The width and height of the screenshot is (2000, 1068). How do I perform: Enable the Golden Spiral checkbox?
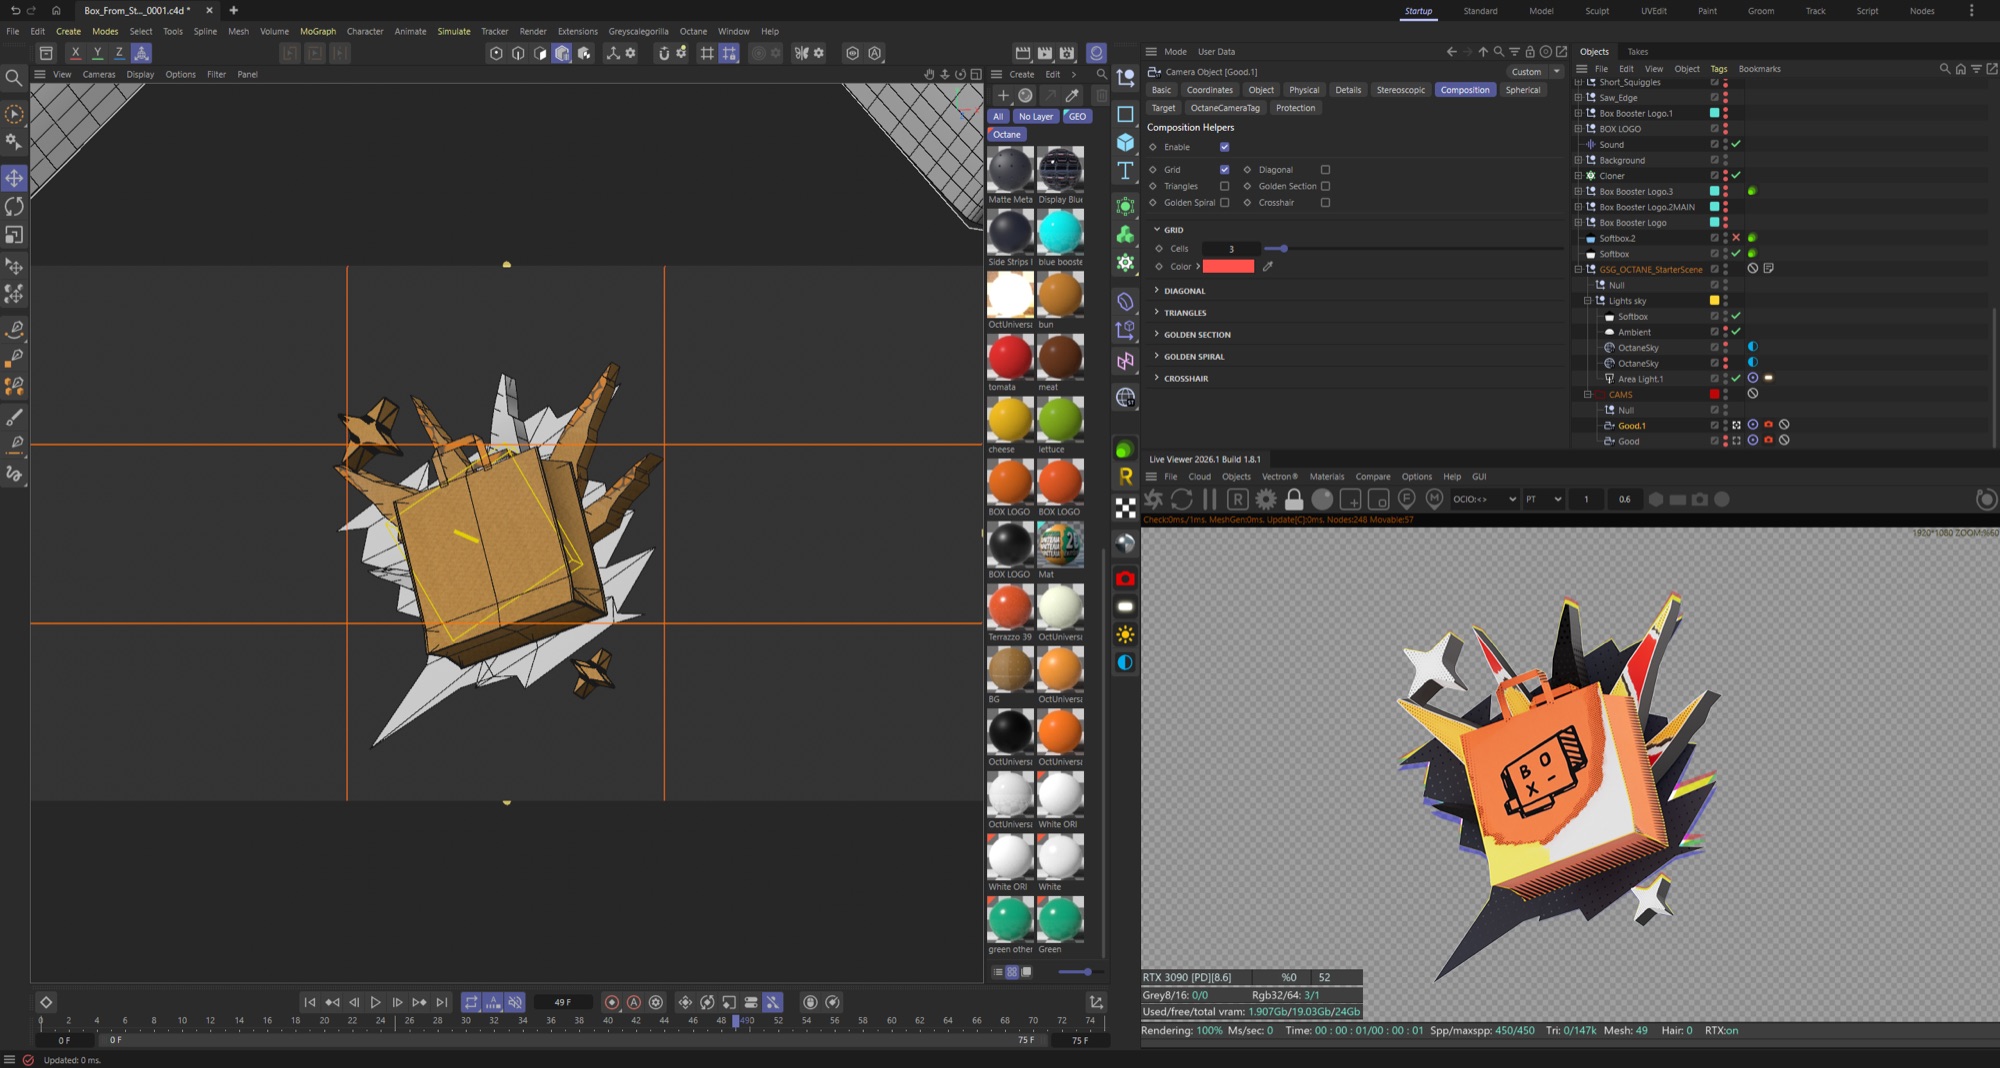pyautogui.click(x=1224, y=203)
